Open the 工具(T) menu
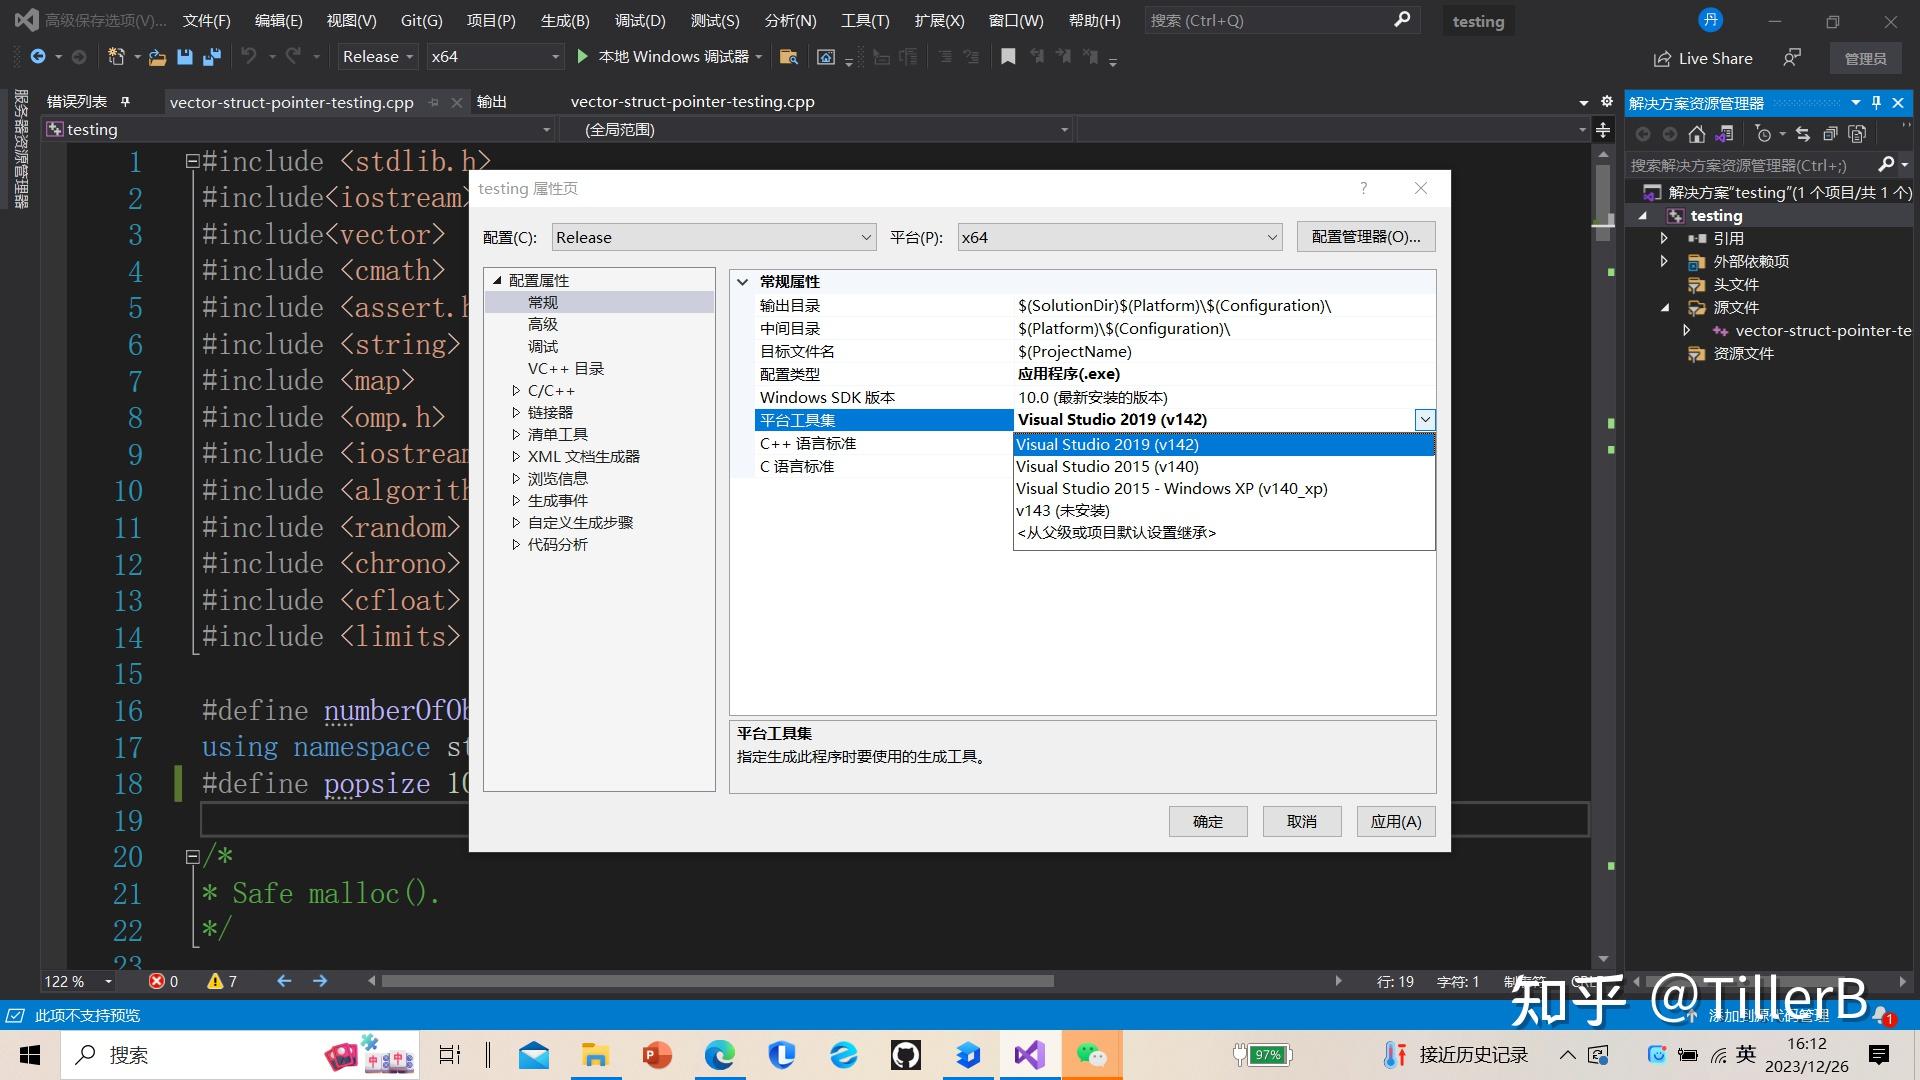Viewport: 1920px width, 1080px height. pyautogui.click(x=865, y=21)
